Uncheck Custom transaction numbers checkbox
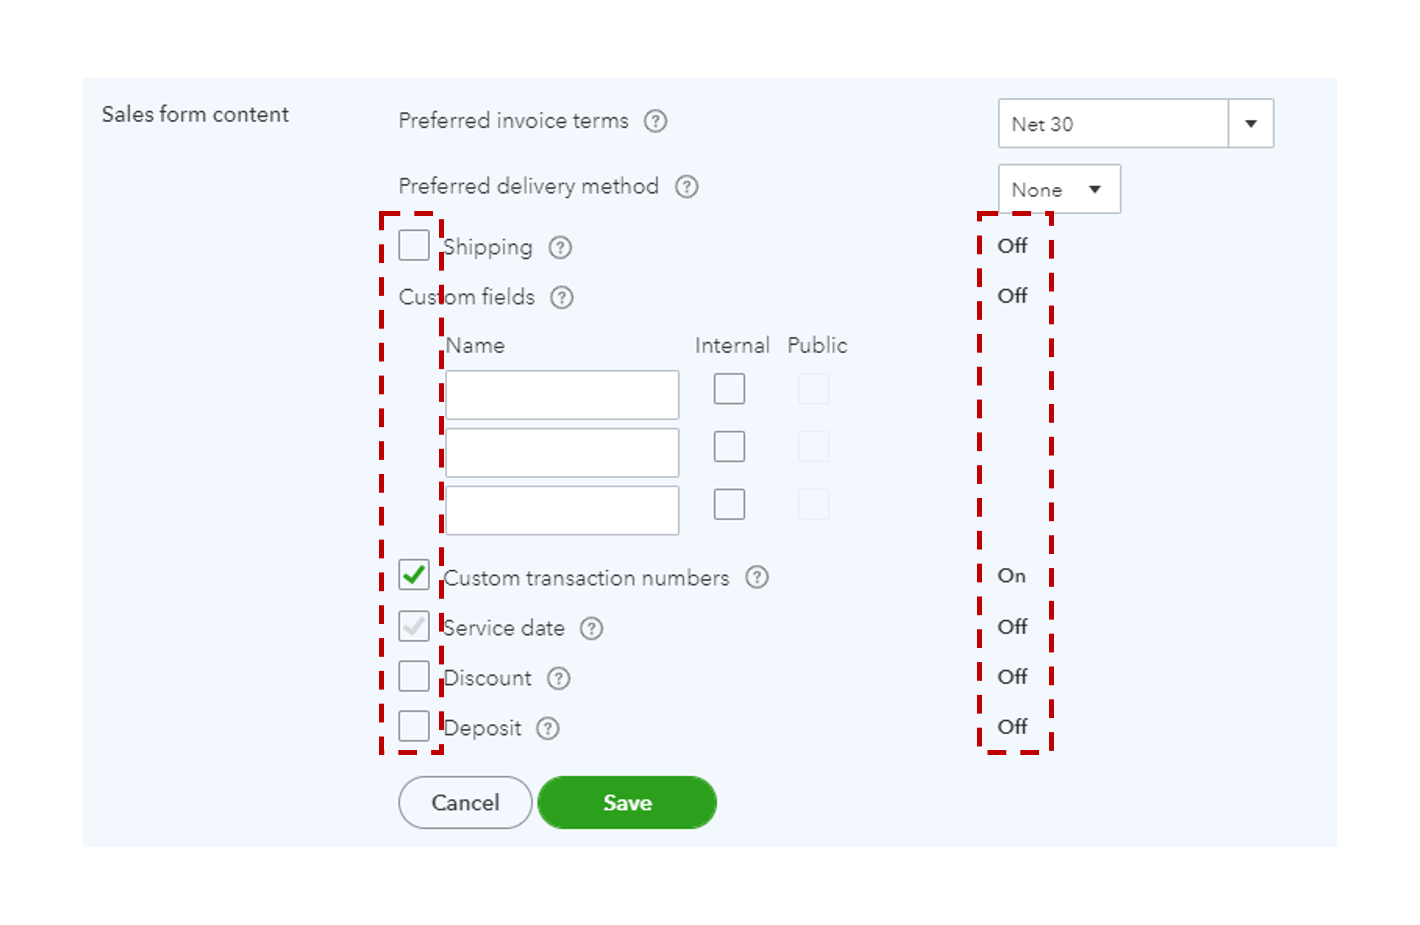 tap(414, 575)
